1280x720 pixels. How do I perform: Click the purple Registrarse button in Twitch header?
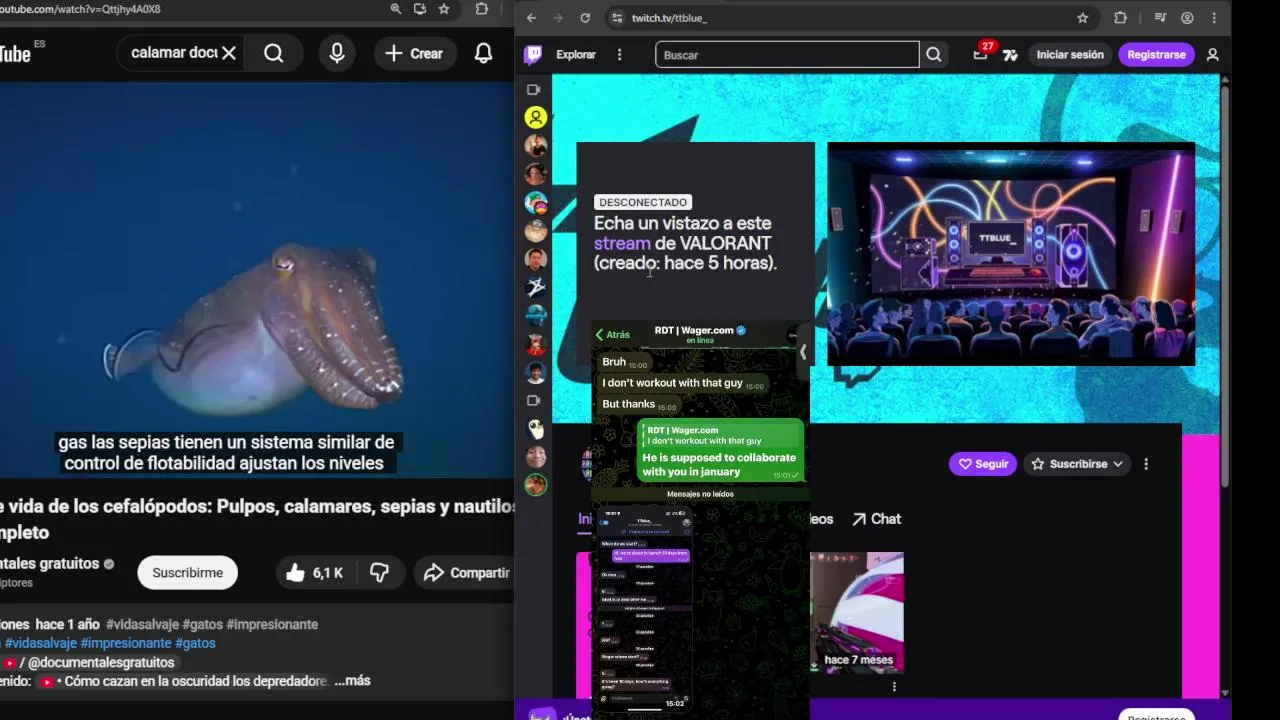coord(1156,55)
